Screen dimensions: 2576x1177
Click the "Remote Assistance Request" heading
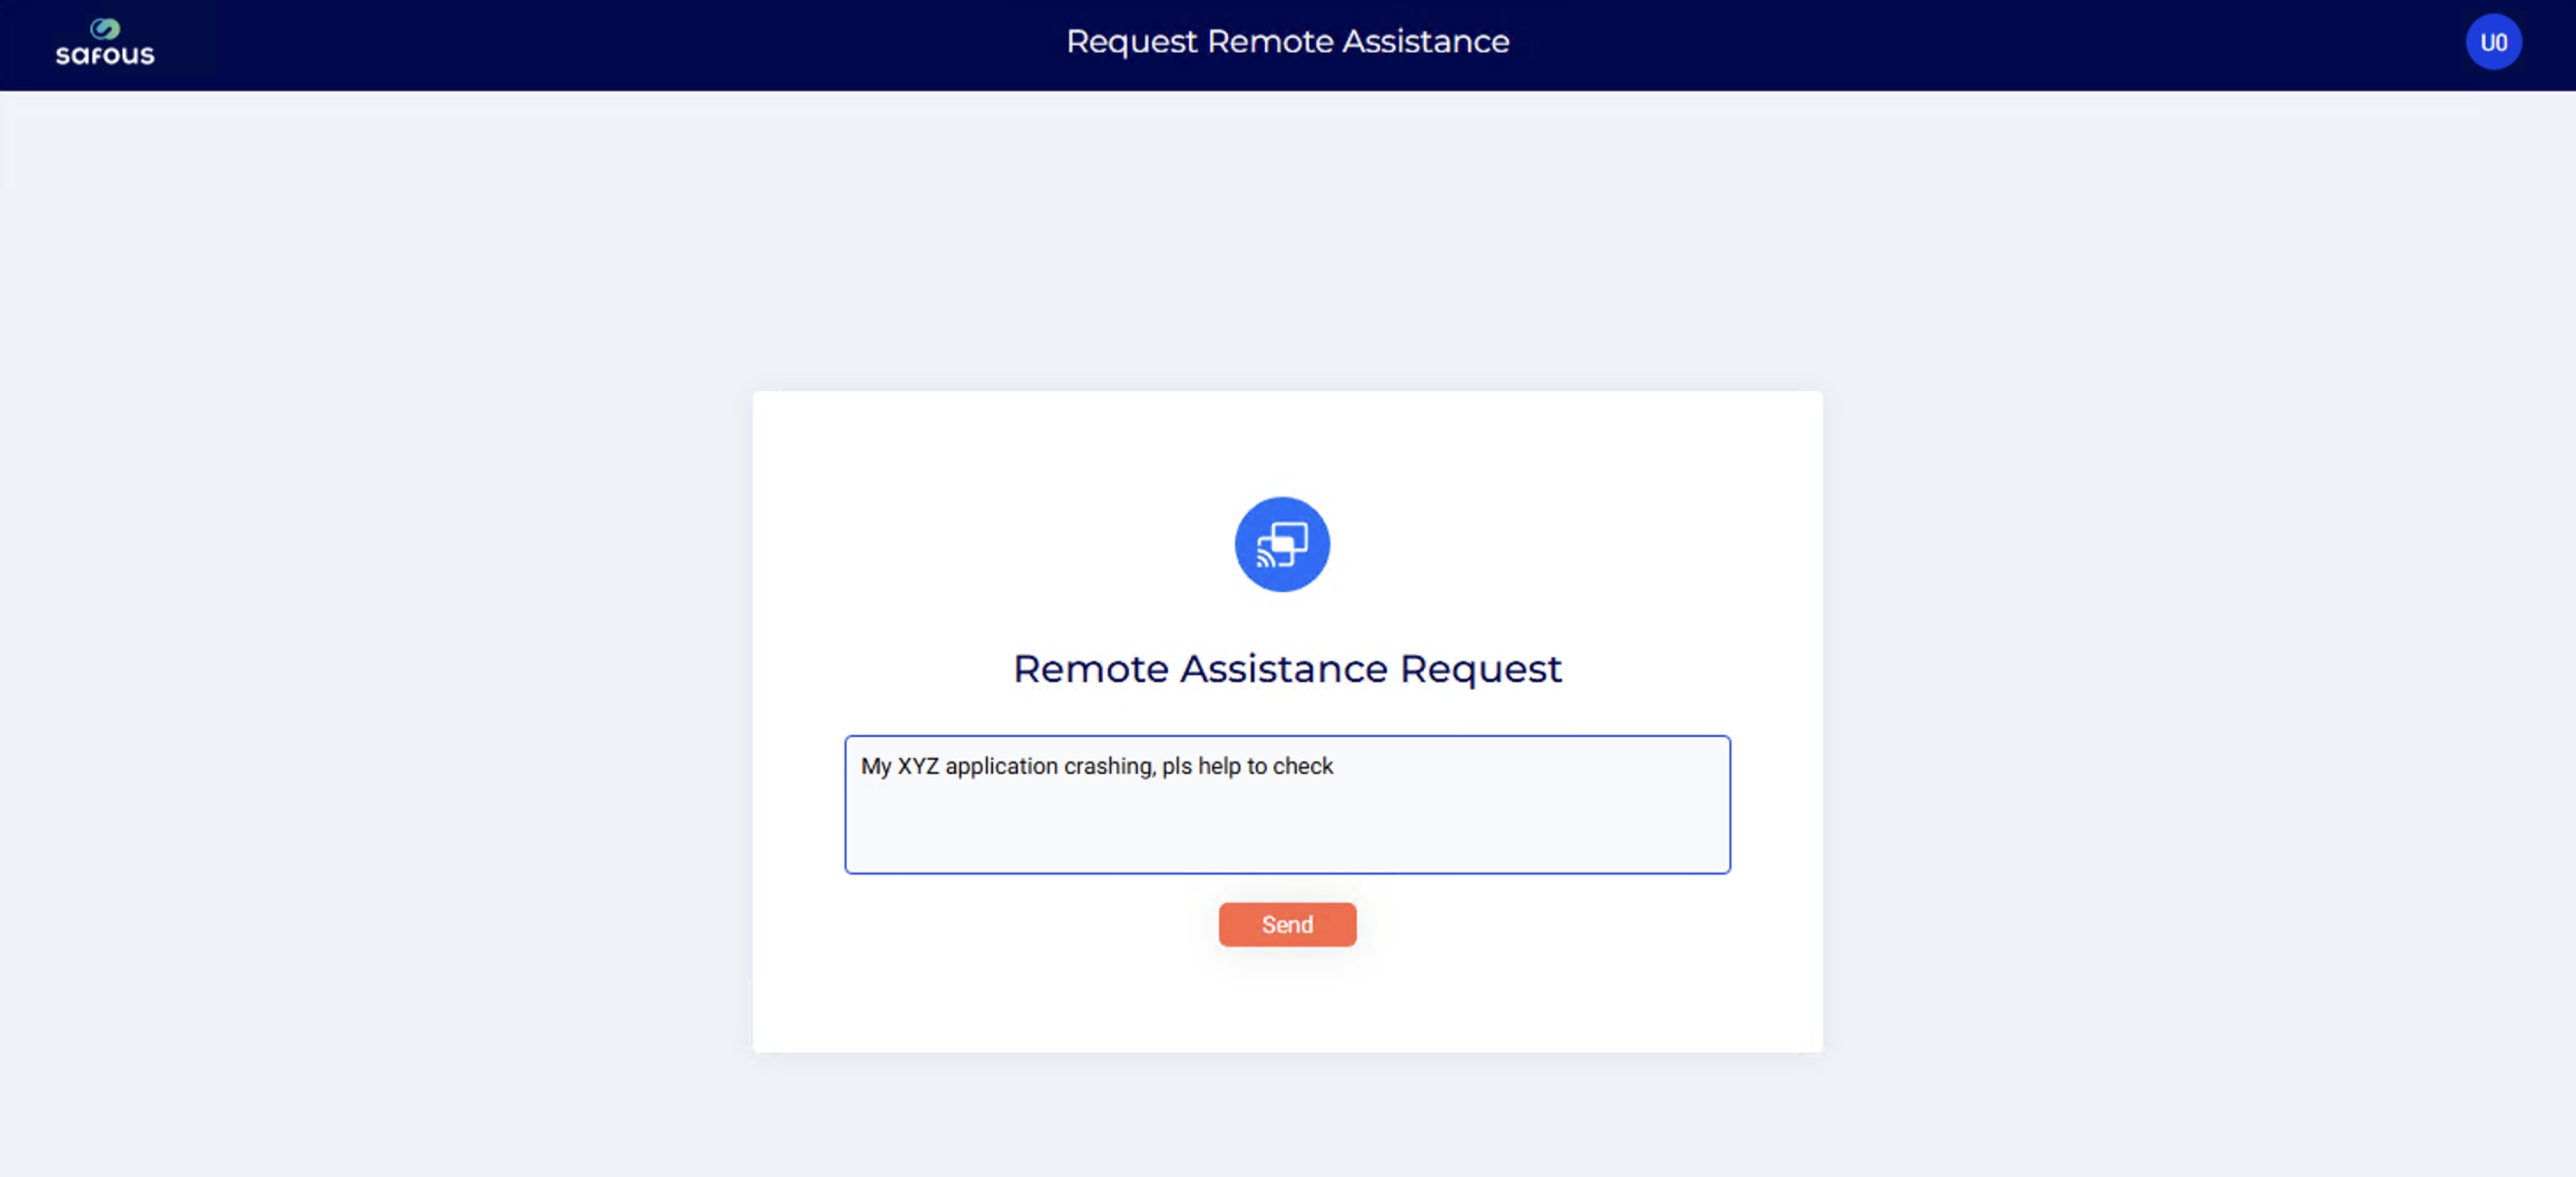click(1287, 669)
